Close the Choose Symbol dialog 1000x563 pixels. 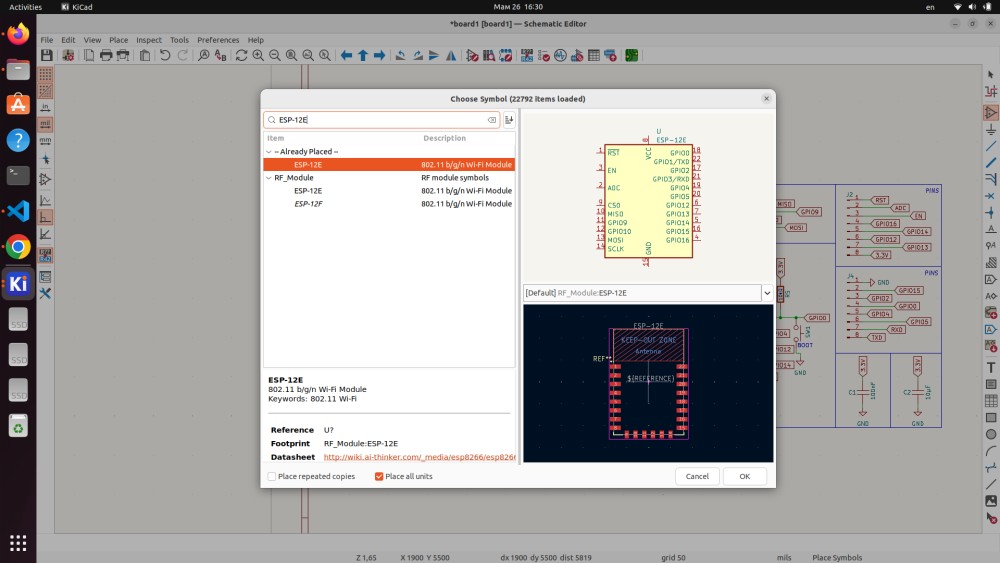tap(767, 99)
